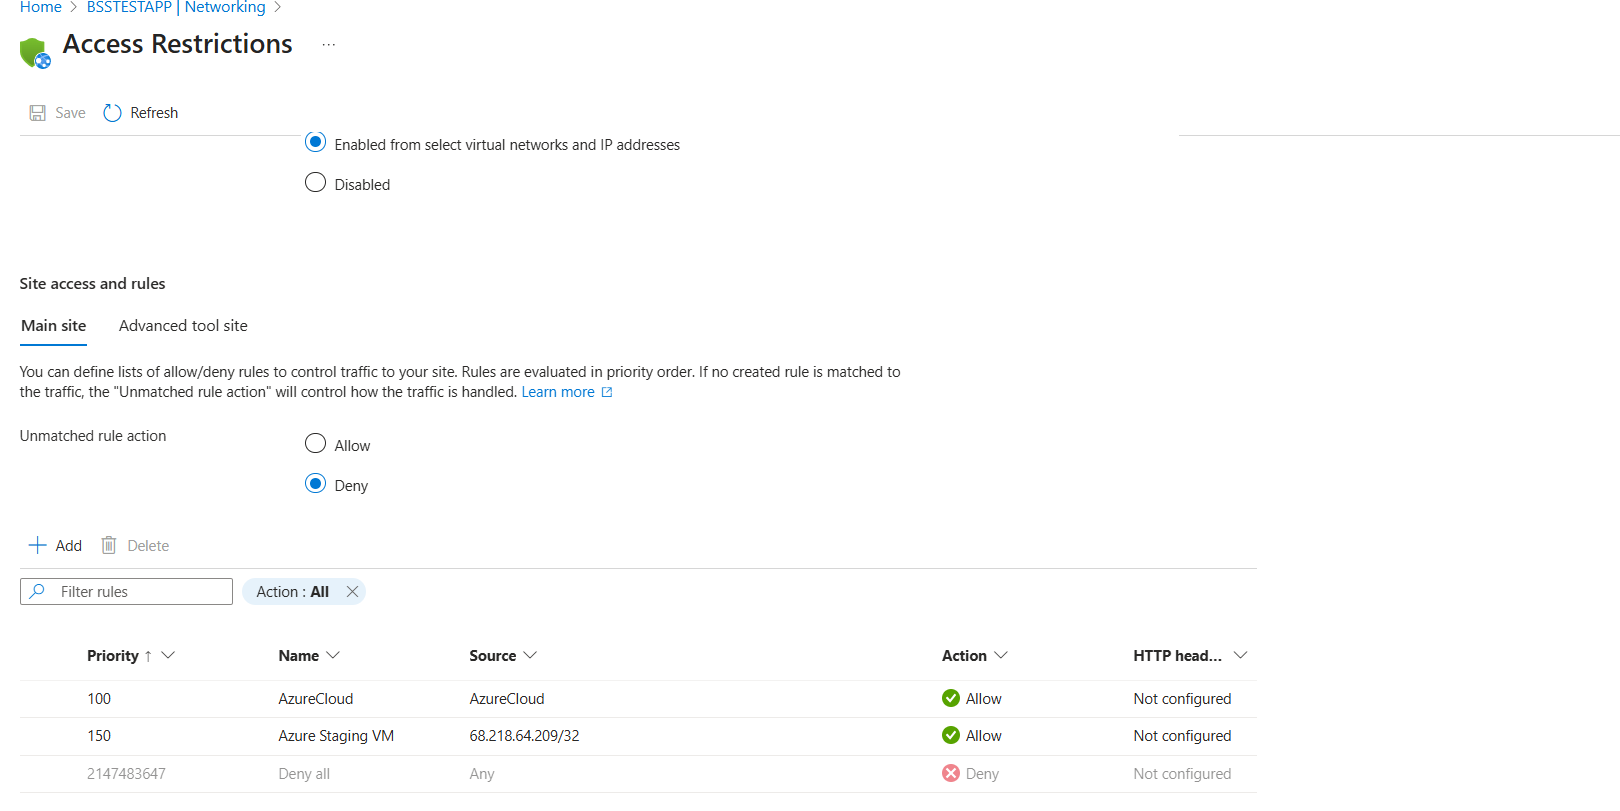Click the external link icon after Learn more
The height and width of the screenshot is (811, 1620).
pos(607,392)
